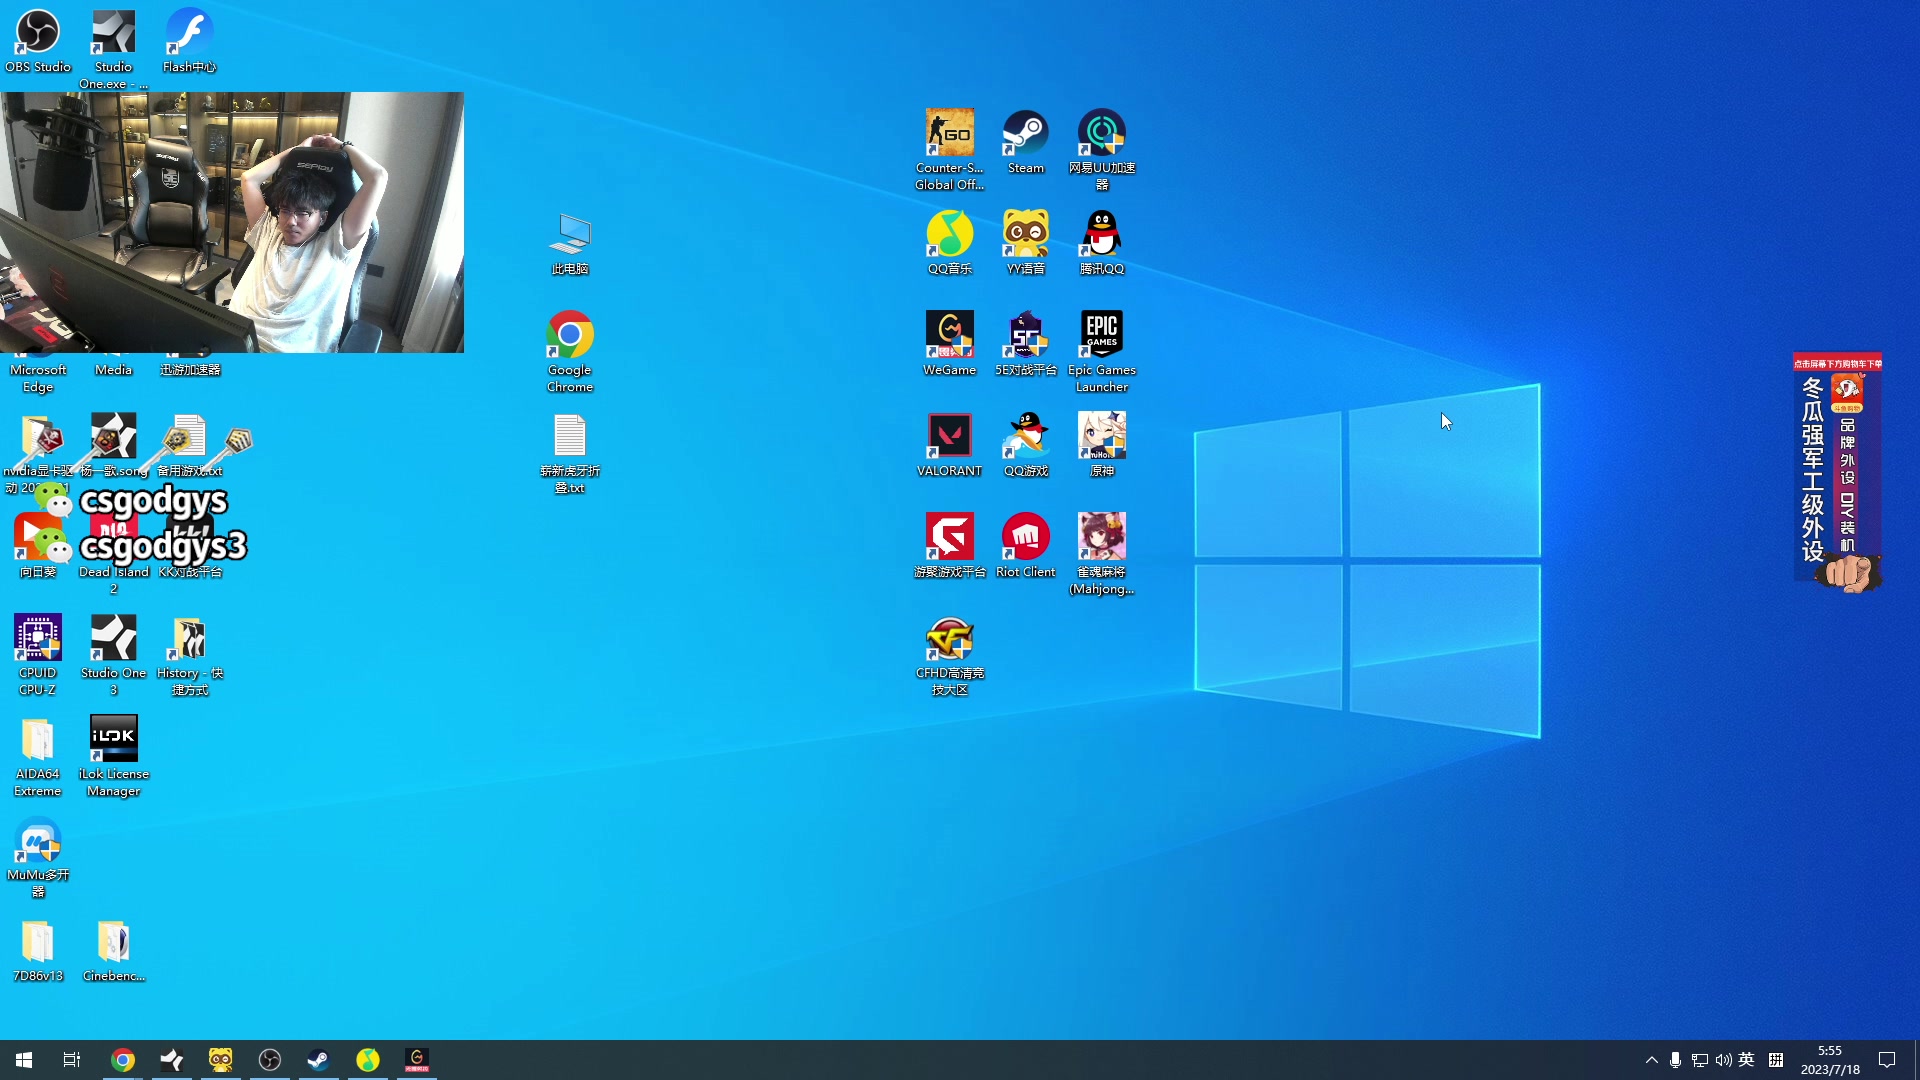Select the History - 快捷方式 shortcut
The height and width of the screenshot is (1080, 1920).
point(190,655)
